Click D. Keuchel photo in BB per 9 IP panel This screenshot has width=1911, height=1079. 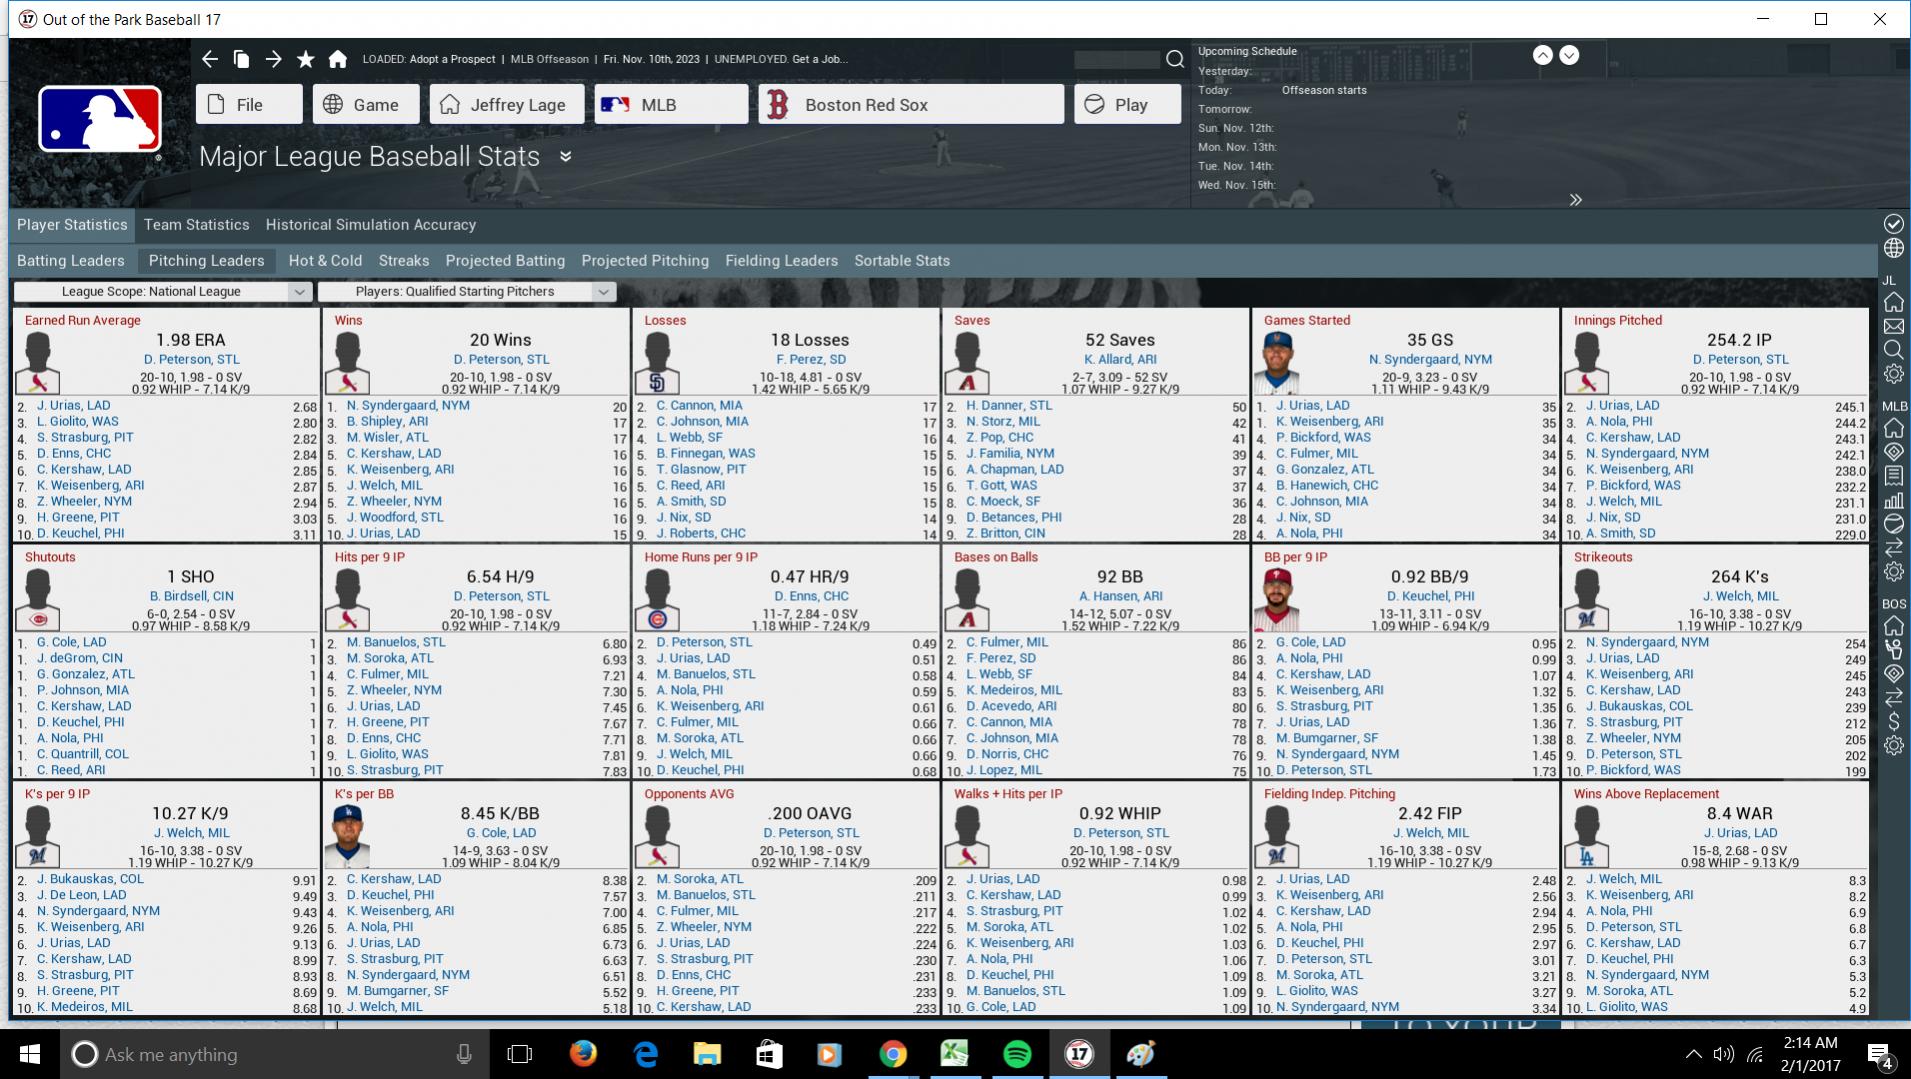tap(1276, 600)
